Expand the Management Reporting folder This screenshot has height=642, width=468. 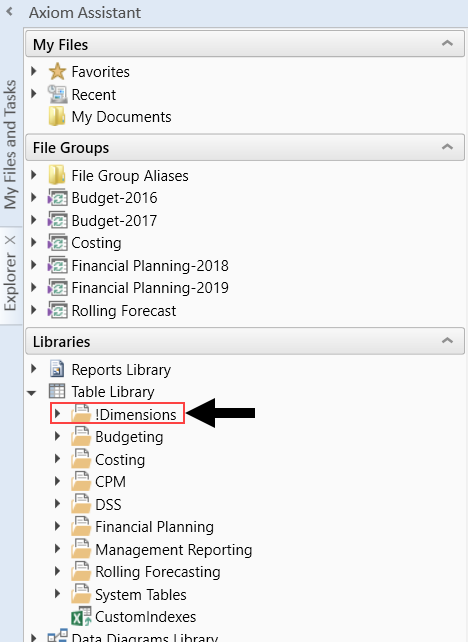coord(57,548)
